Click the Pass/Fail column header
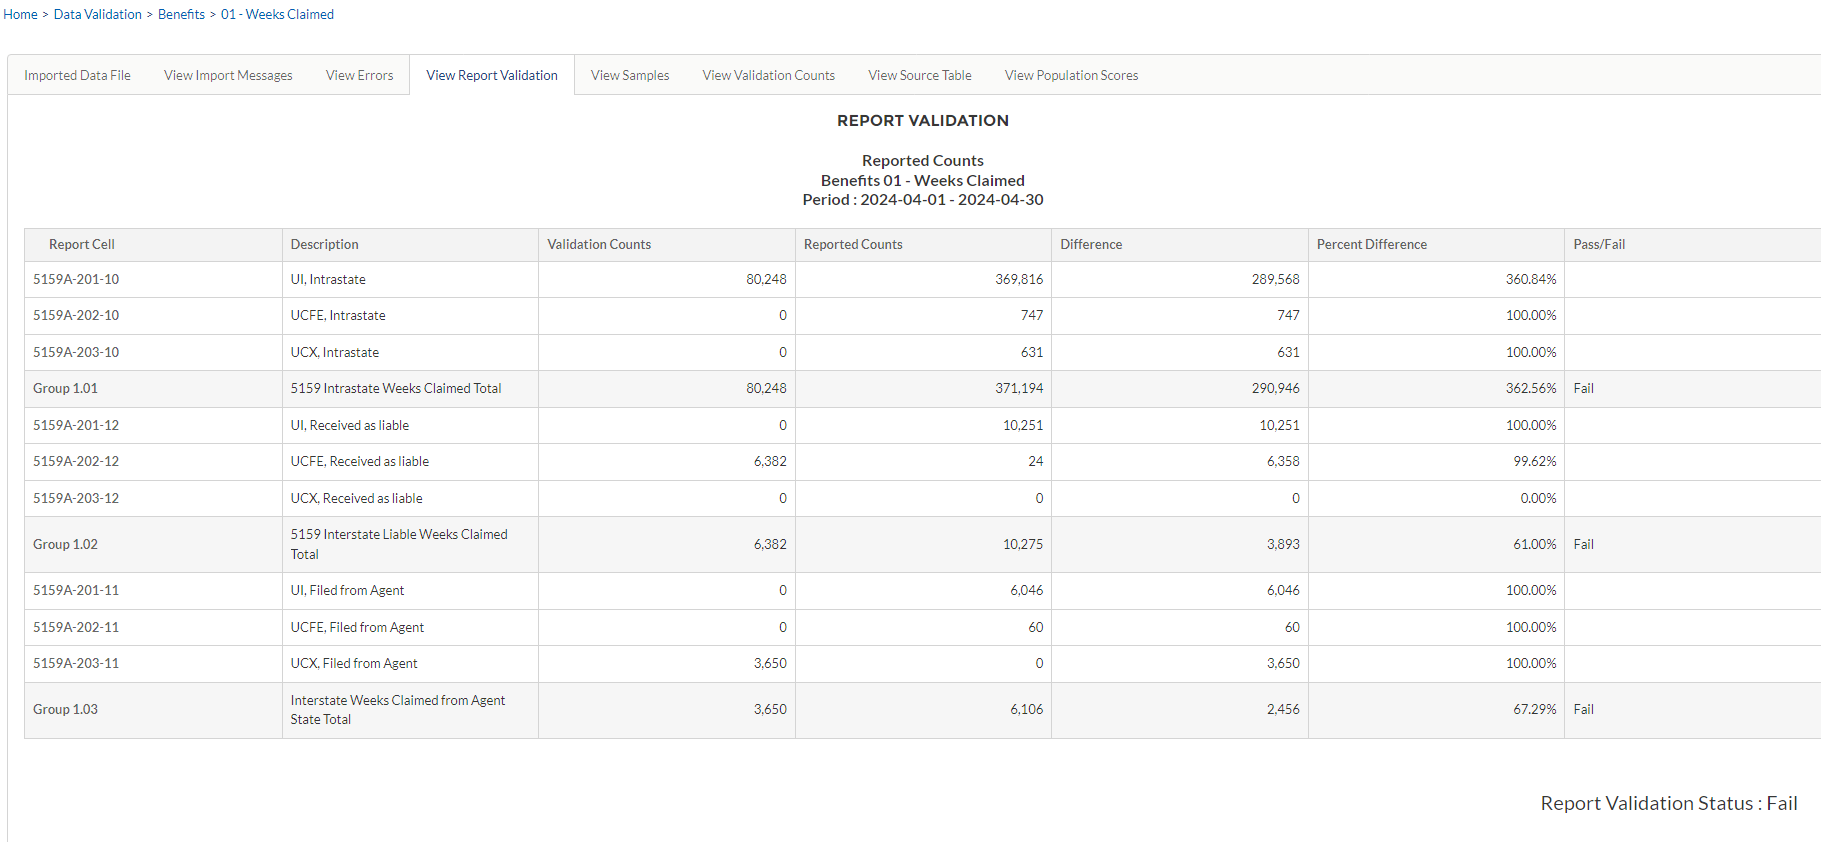The image size is (1821, 842). click(1598, 244)
